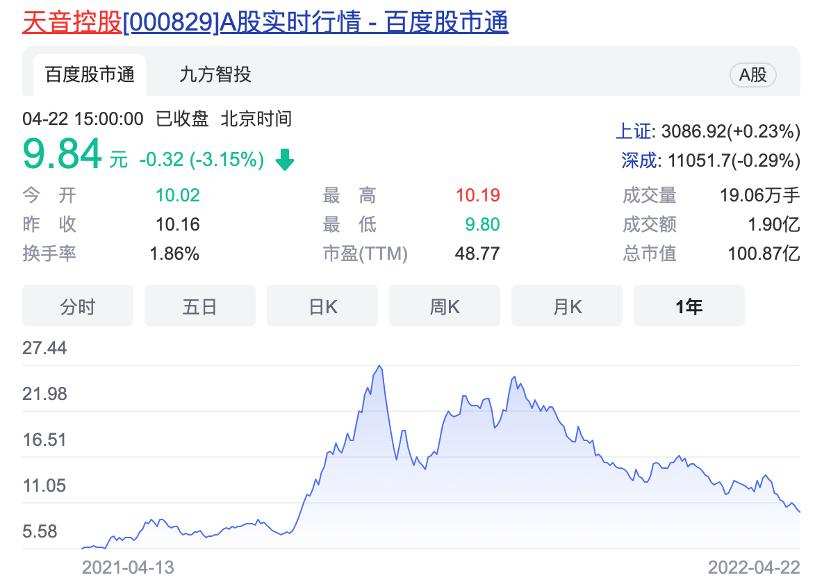Switch to the 百度股市通 tab
The image size is (832, 582).
[90, 75]
